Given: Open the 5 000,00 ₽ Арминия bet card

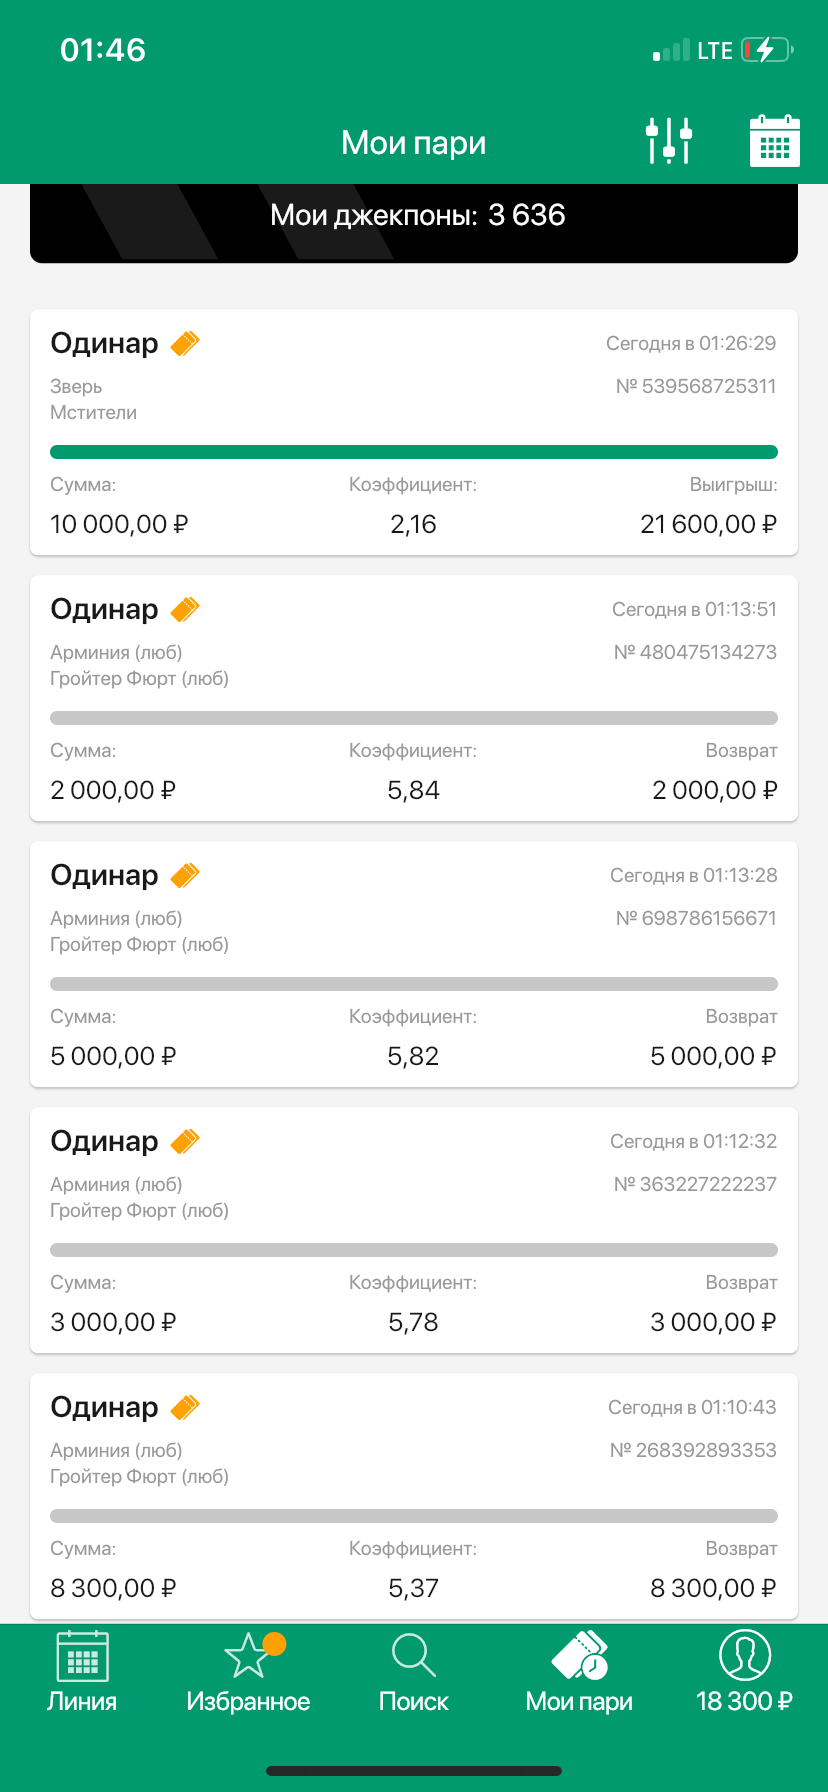Looking at the screenshot, I should [414, 964].
